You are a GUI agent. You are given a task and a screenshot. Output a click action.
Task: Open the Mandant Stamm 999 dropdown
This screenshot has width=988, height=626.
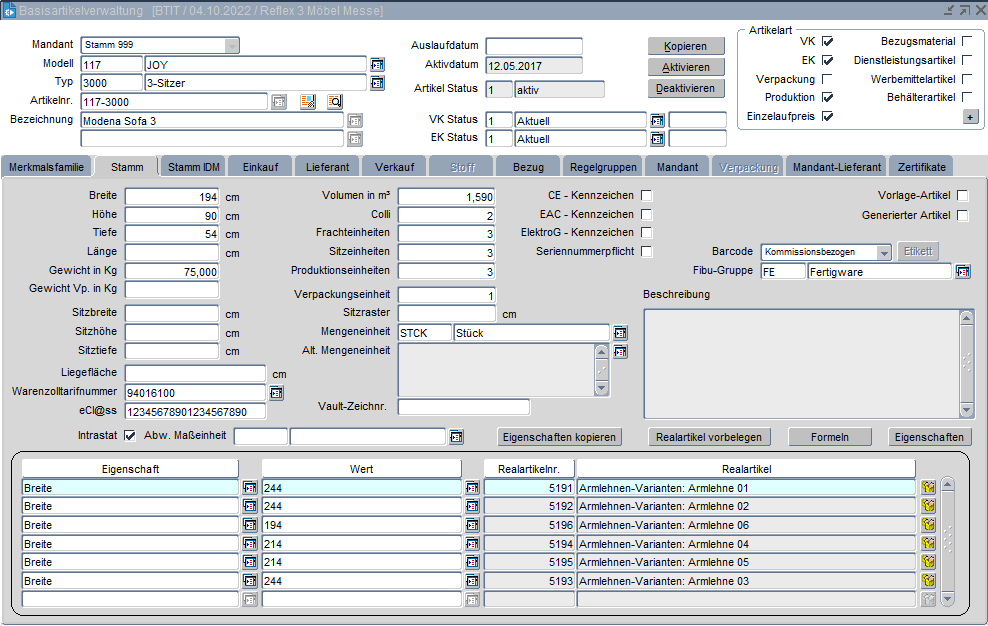[232, 45]
